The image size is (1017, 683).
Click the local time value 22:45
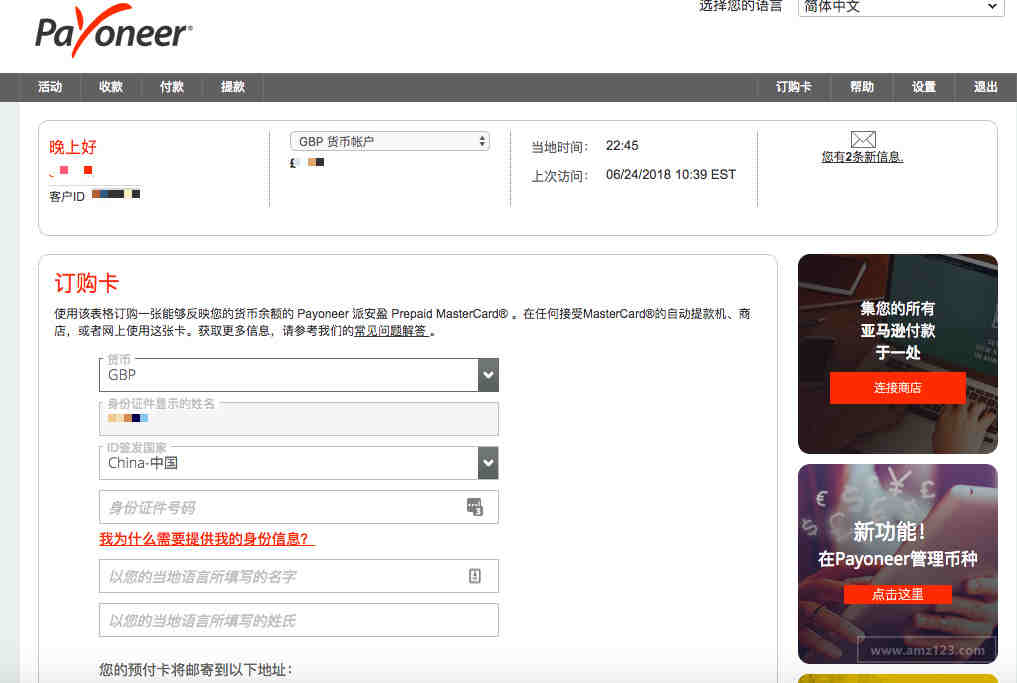(622, 145)
